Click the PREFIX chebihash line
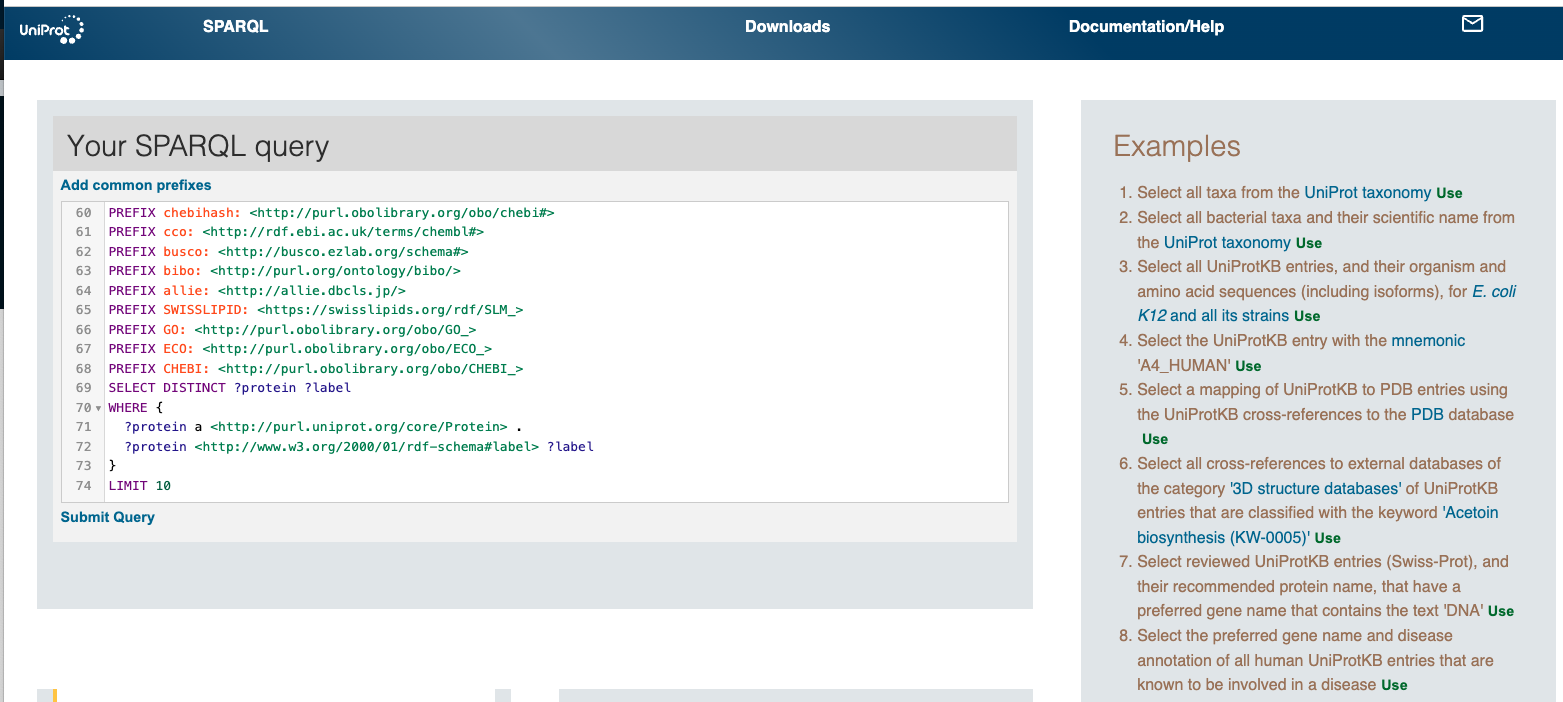 click(331, 213)
